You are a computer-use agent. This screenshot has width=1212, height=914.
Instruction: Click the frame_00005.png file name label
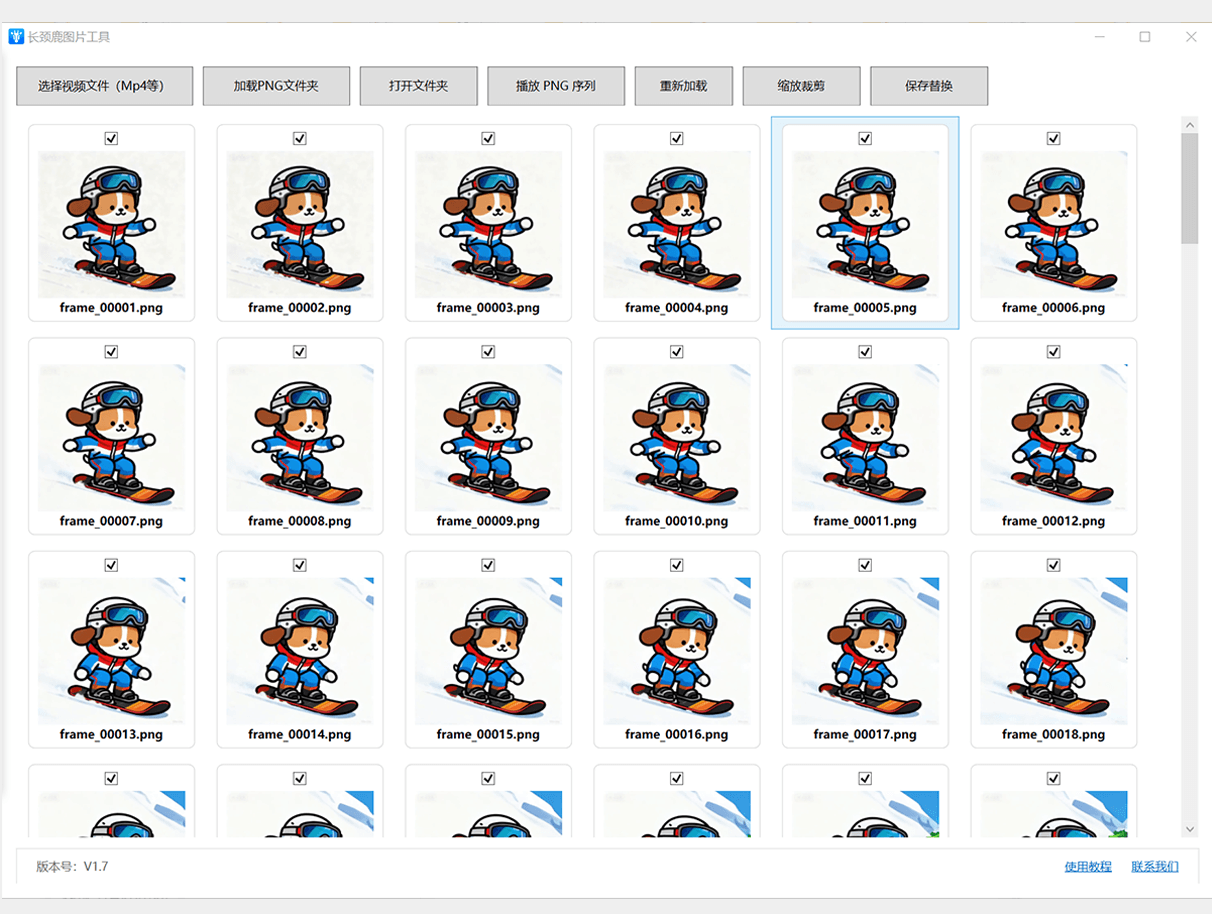[865, 308]
